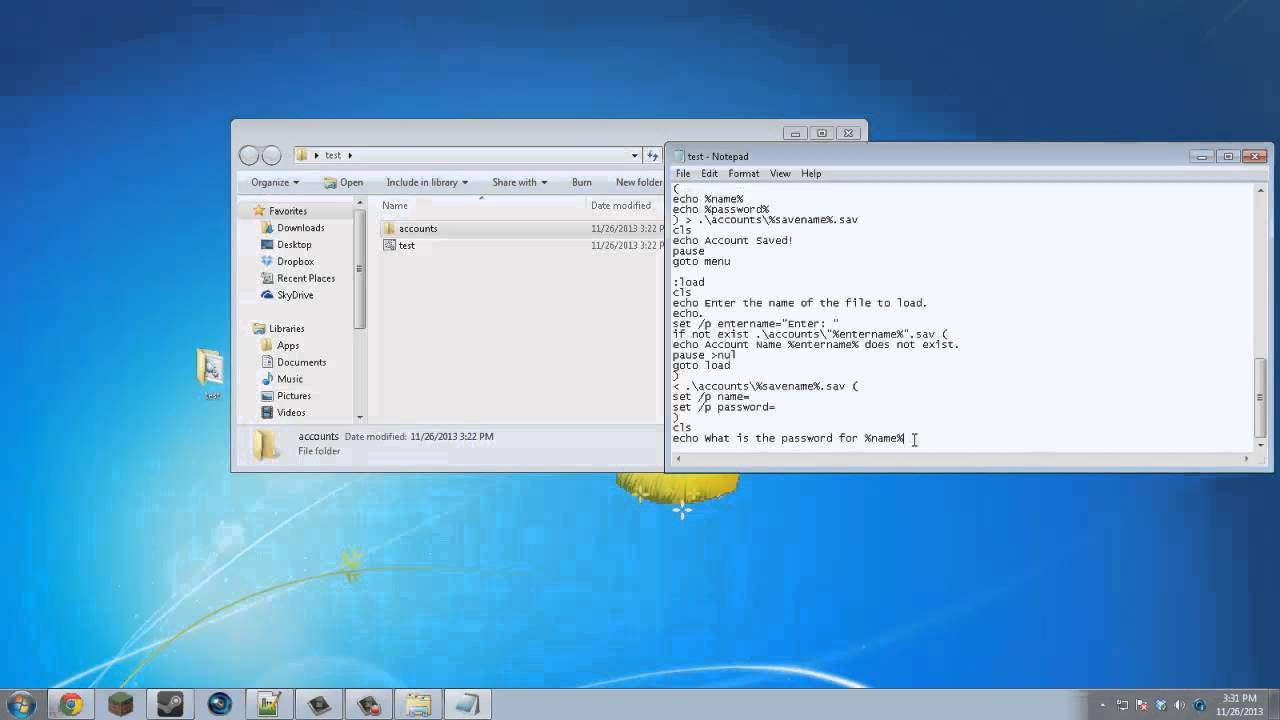Expand breadcrumb arrow after 'test' in address bar

click(350, 155)
